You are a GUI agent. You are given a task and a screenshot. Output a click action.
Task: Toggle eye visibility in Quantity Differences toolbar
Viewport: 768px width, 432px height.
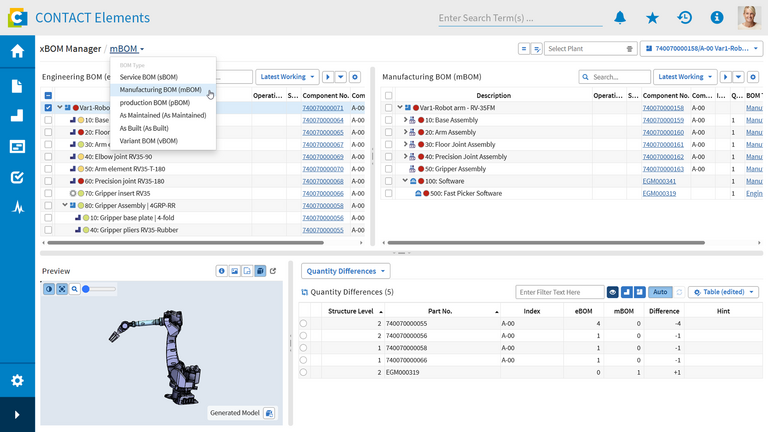click(613, 292)
